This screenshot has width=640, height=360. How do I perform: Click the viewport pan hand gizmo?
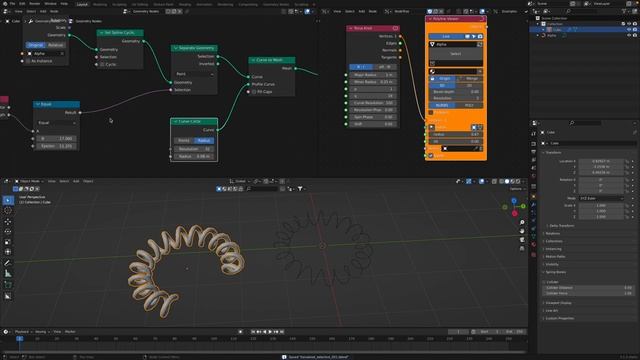tap(522, 231)
